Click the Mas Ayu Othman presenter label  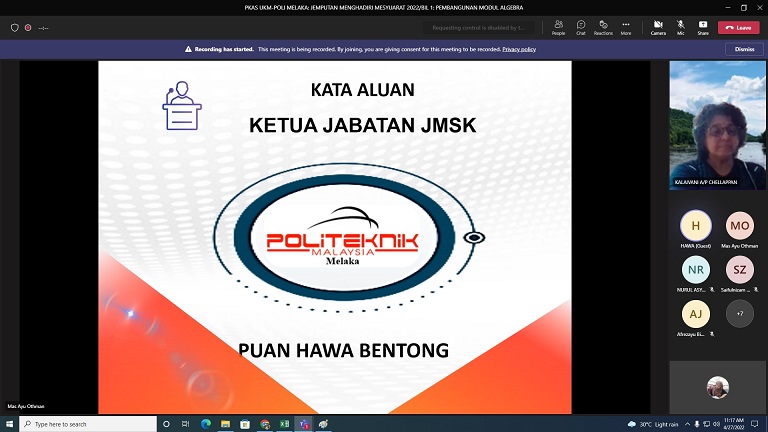pos(26,406)
